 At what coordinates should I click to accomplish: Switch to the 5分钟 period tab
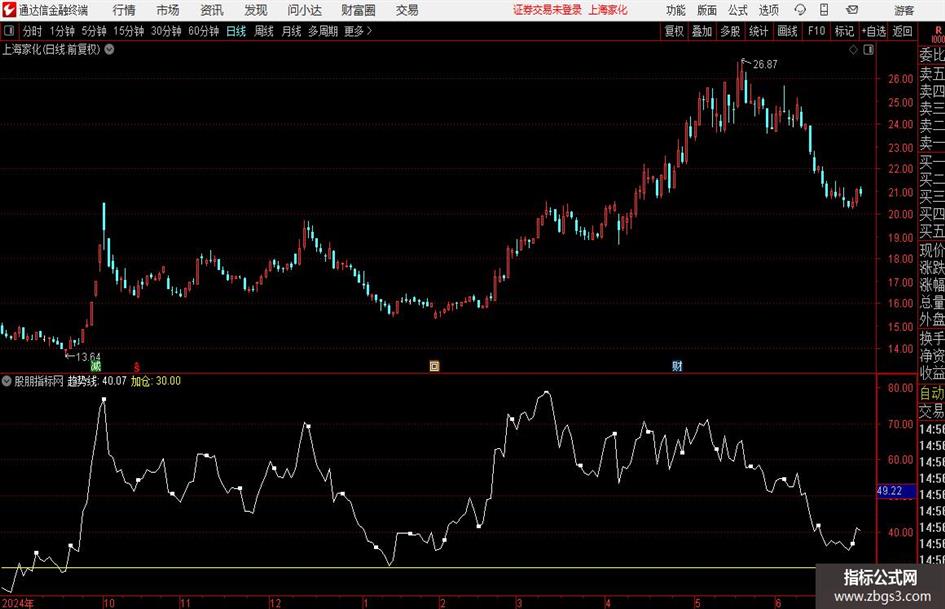coord(94,31)
